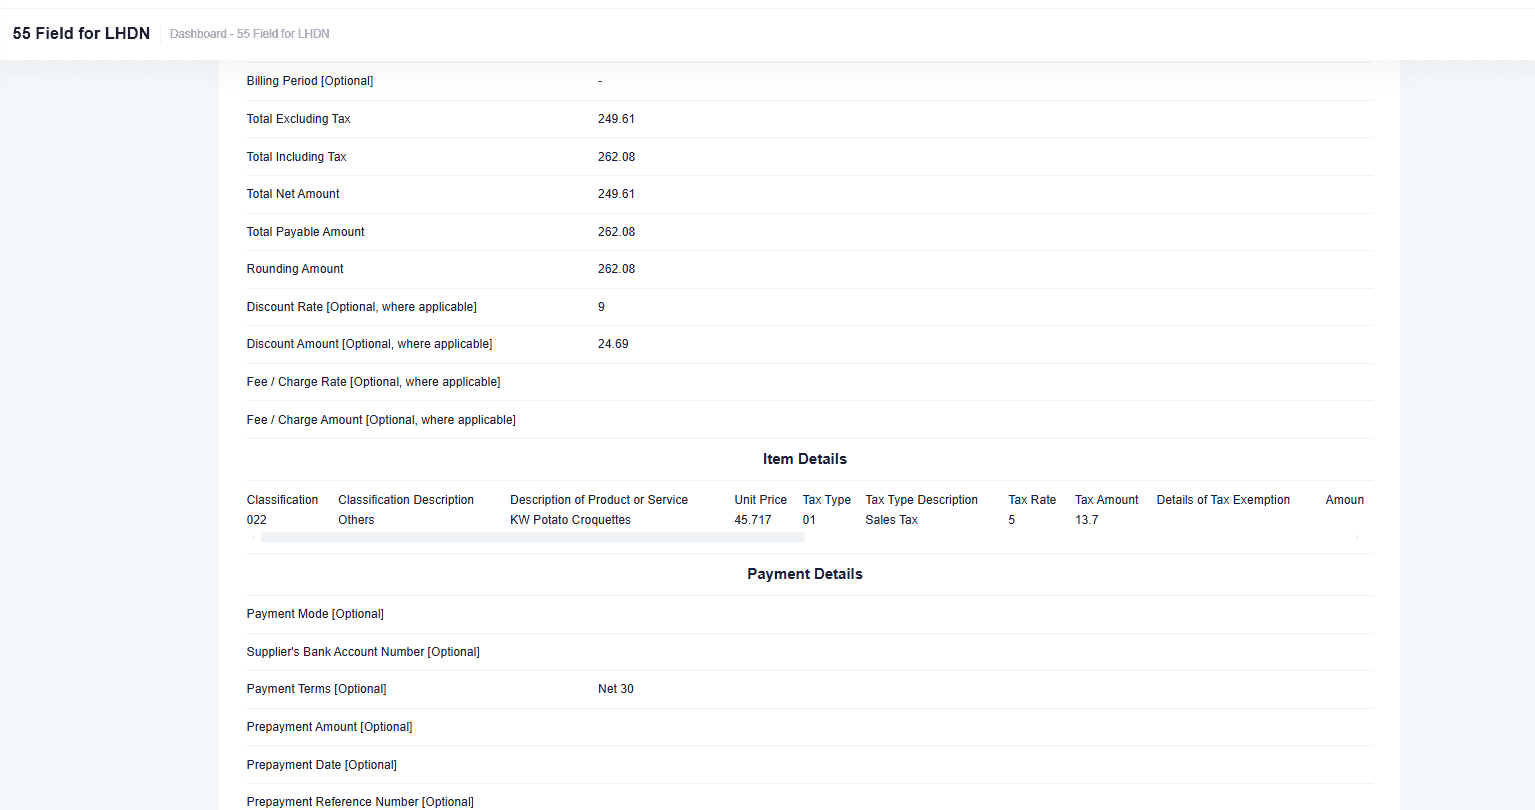Select the Total Payable Amount value 262.08
Viewport: 1535px width, 810px height.
pyautogui.click(x=616, y=232)
